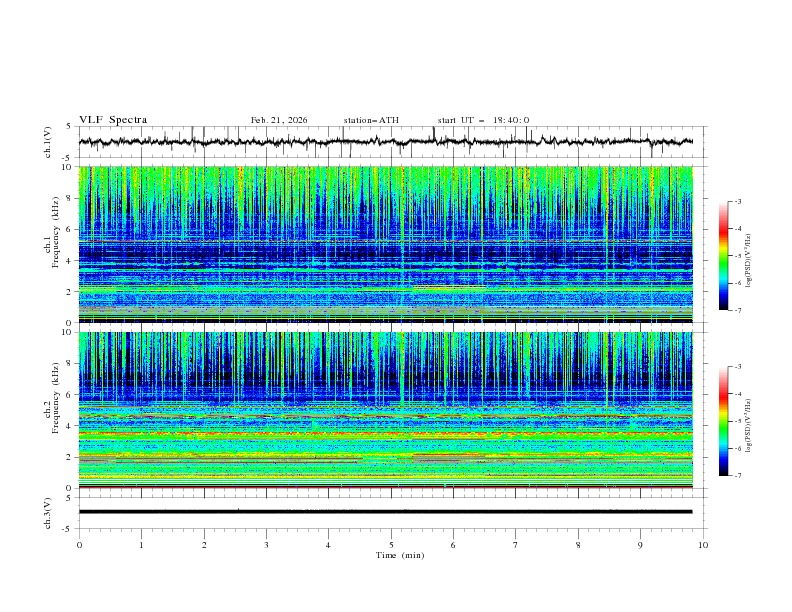Image resolution: width=792 pixels, height=612 pixels.
Task: Click the "6" kHz tick on ch.2 frequency axis
Action: [70, 394]
